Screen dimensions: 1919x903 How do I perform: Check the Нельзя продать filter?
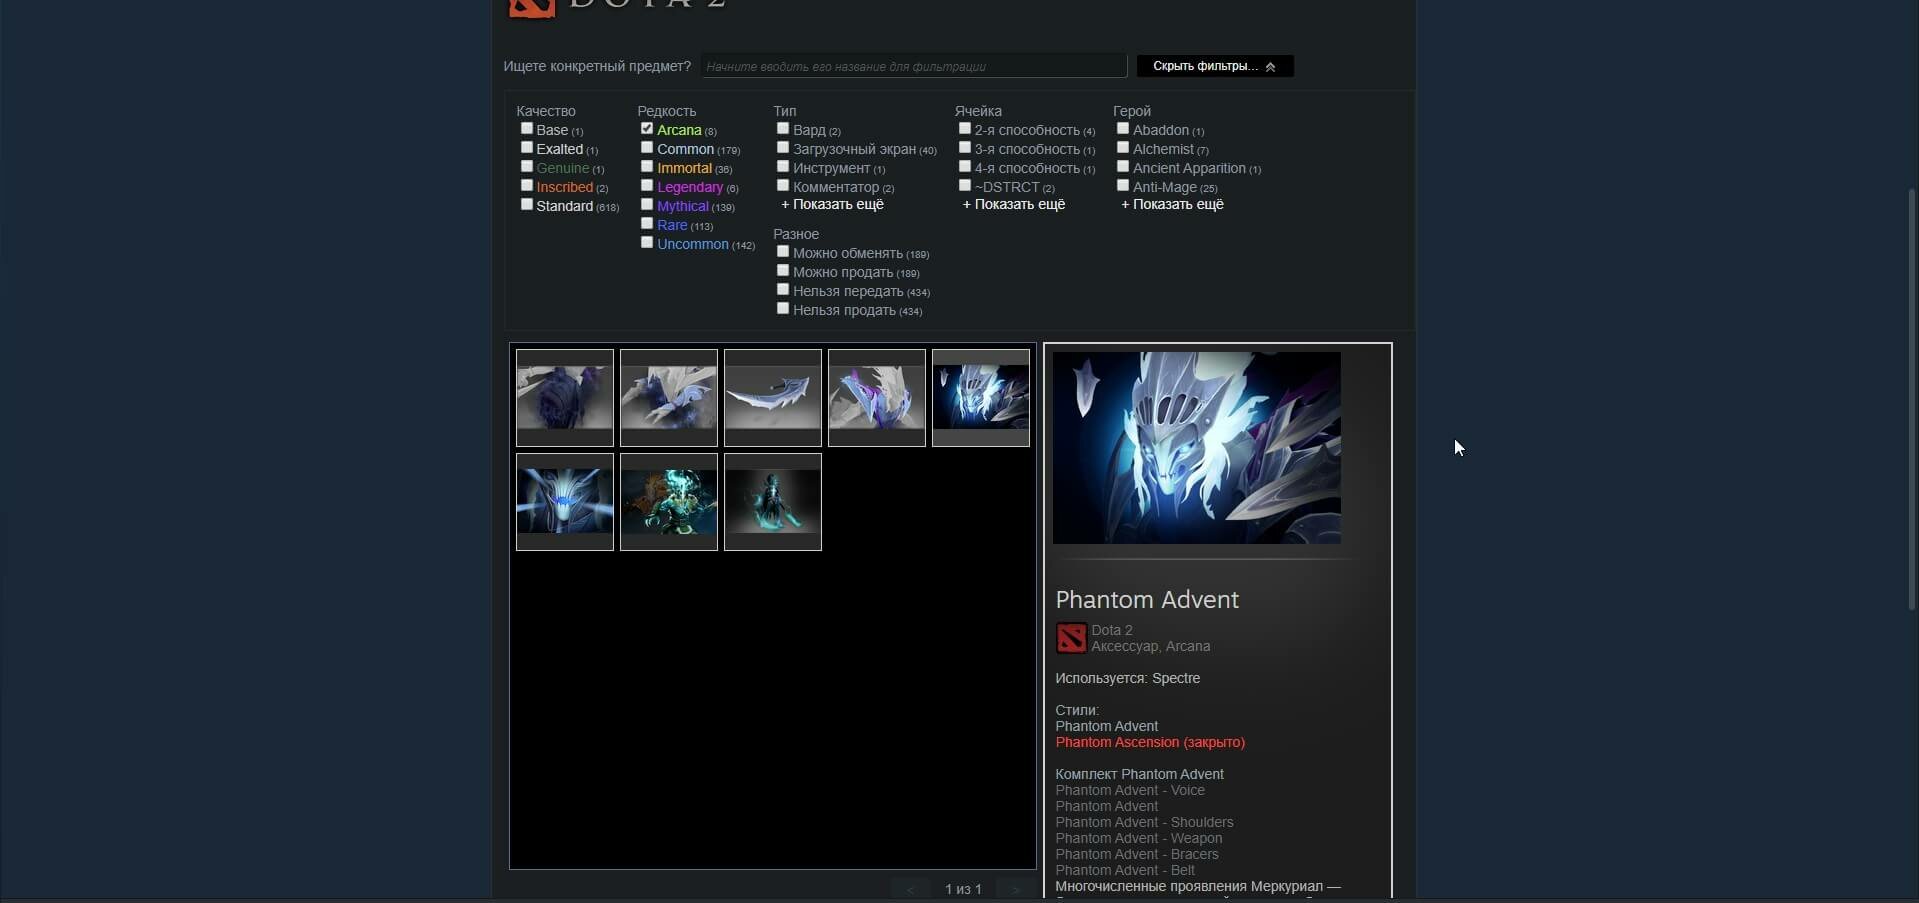[x=783, y=309]
